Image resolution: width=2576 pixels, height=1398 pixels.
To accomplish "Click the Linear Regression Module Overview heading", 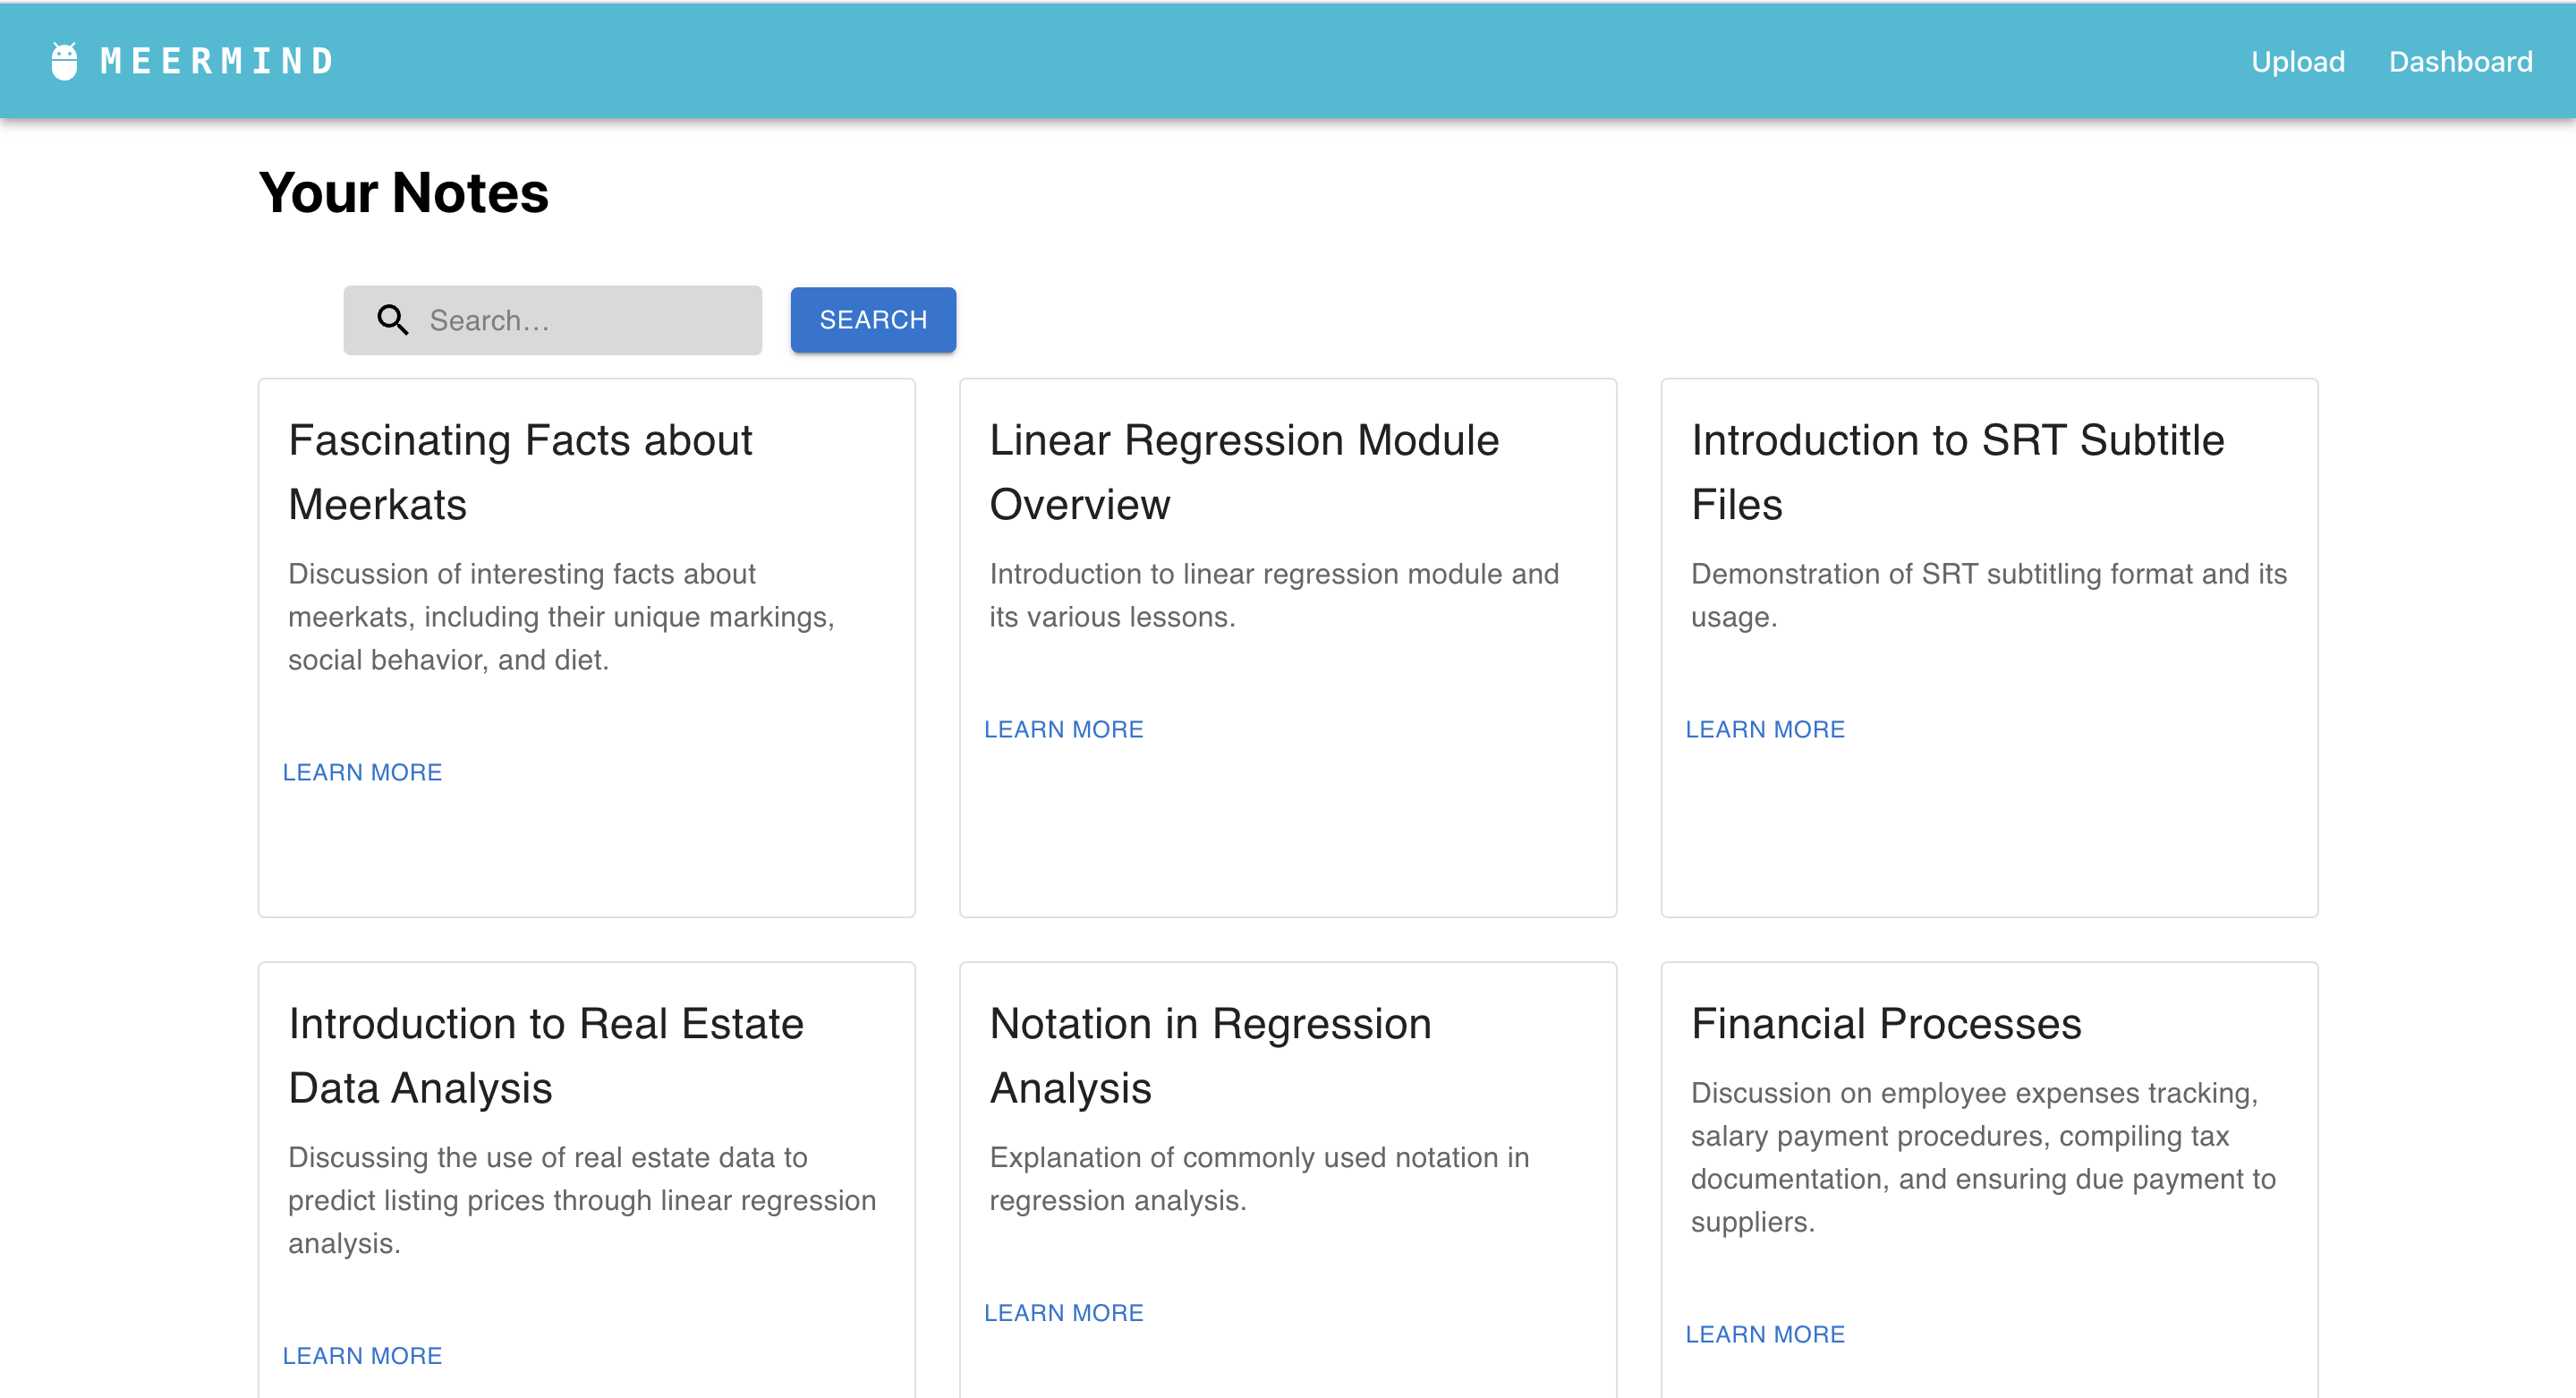I will [1243, 472].
